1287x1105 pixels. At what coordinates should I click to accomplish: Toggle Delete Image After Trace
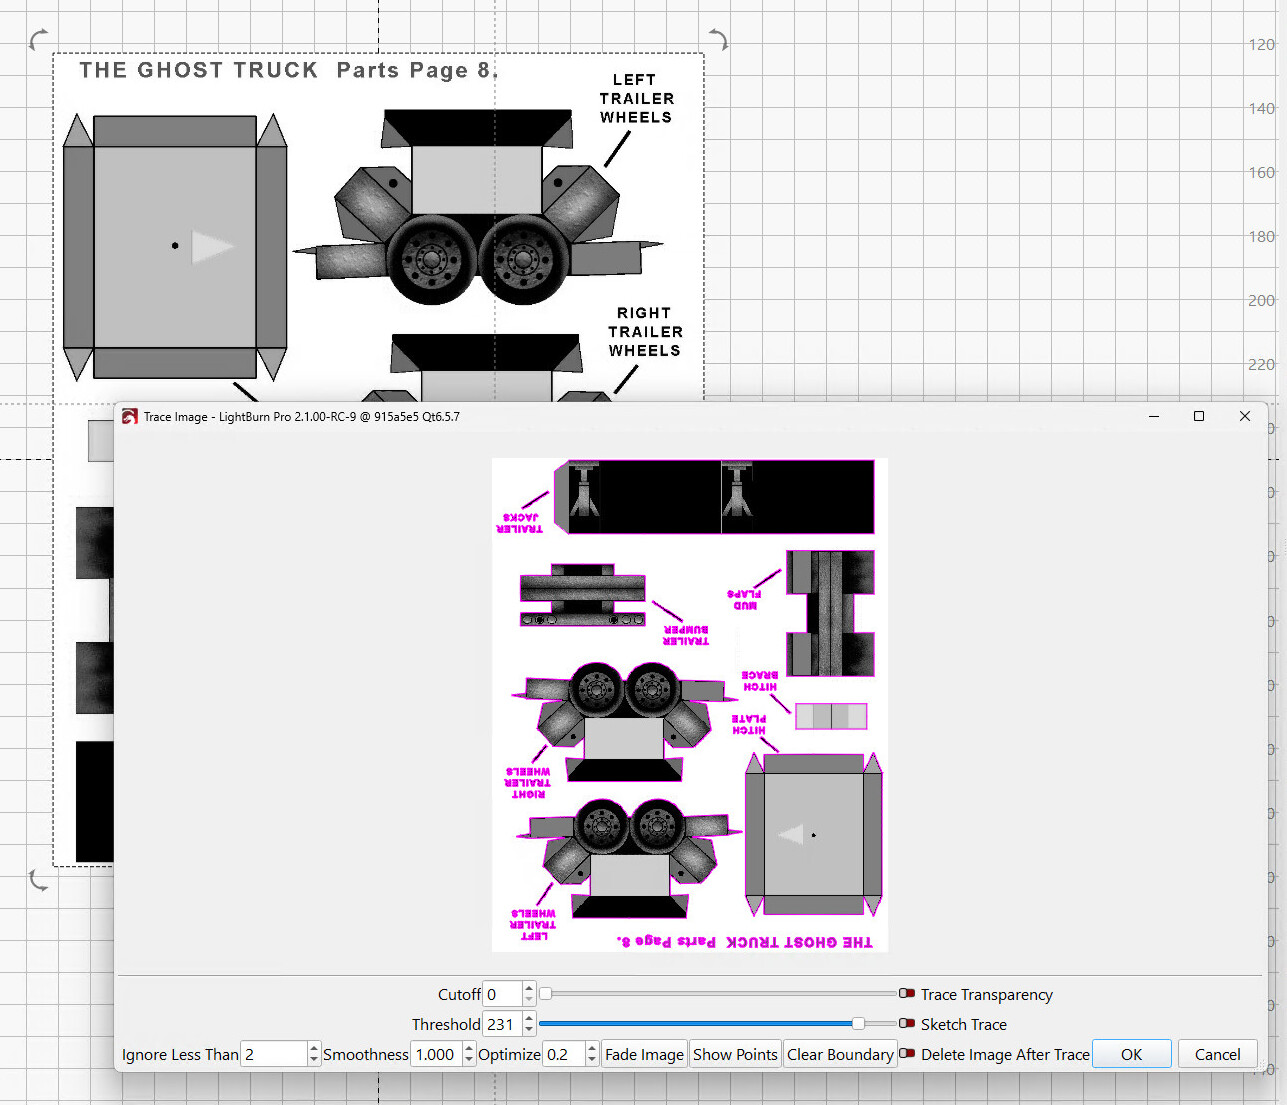point(907,1054)
